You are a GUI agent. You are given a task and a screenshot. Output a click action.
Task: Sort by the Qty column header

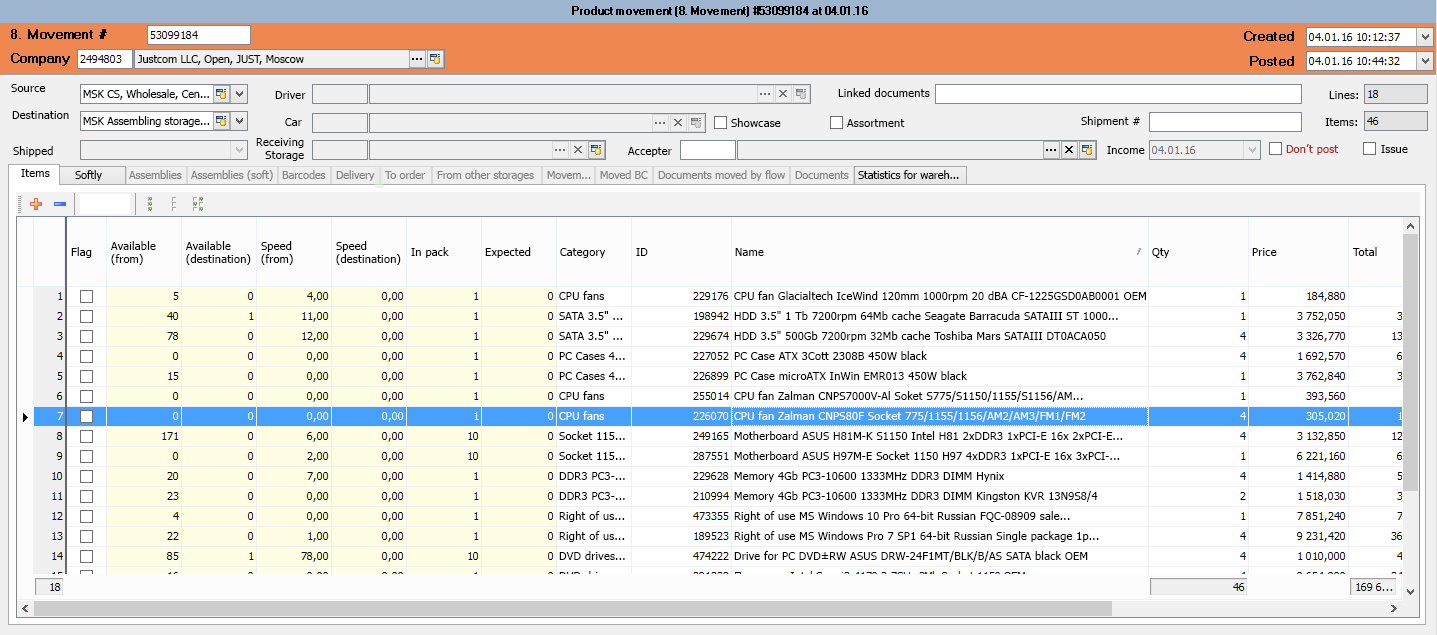tap(1198, 252)
